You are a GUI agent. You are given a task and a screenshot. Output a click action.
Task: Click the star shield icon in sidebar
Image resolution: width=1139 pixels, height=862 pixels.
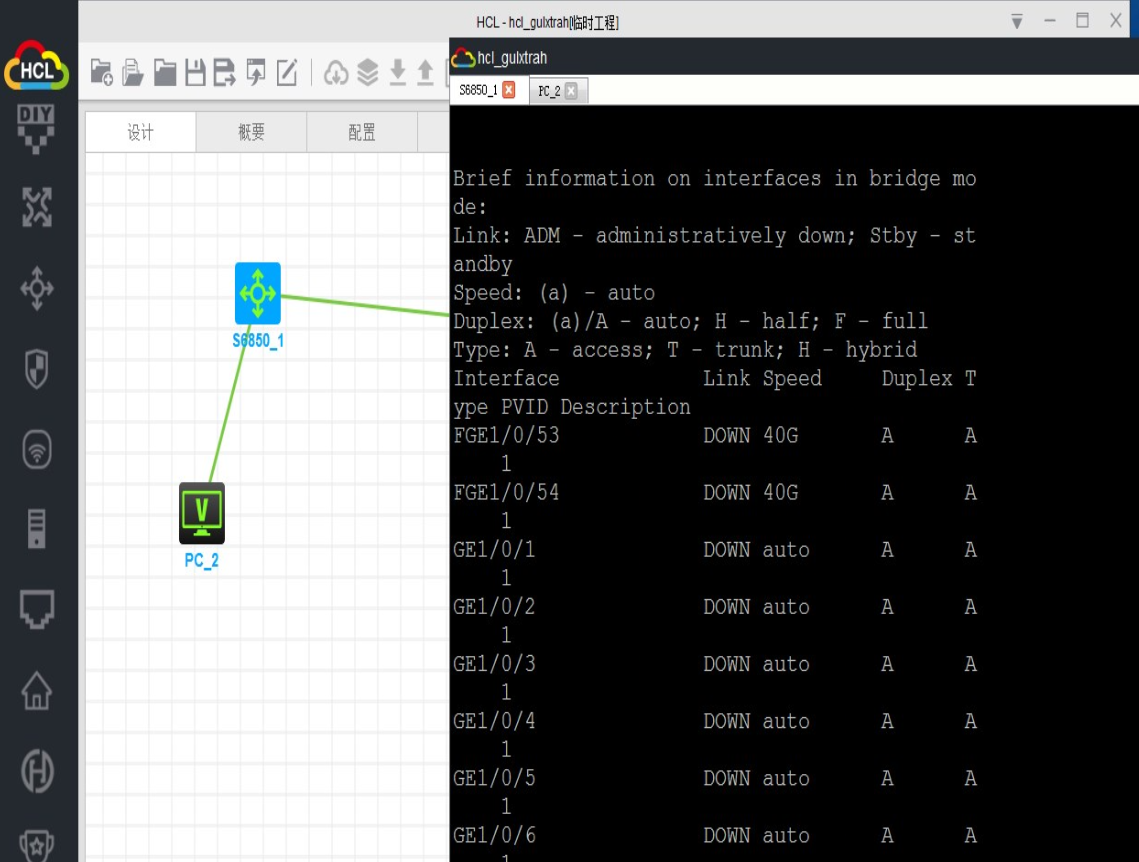36,845
